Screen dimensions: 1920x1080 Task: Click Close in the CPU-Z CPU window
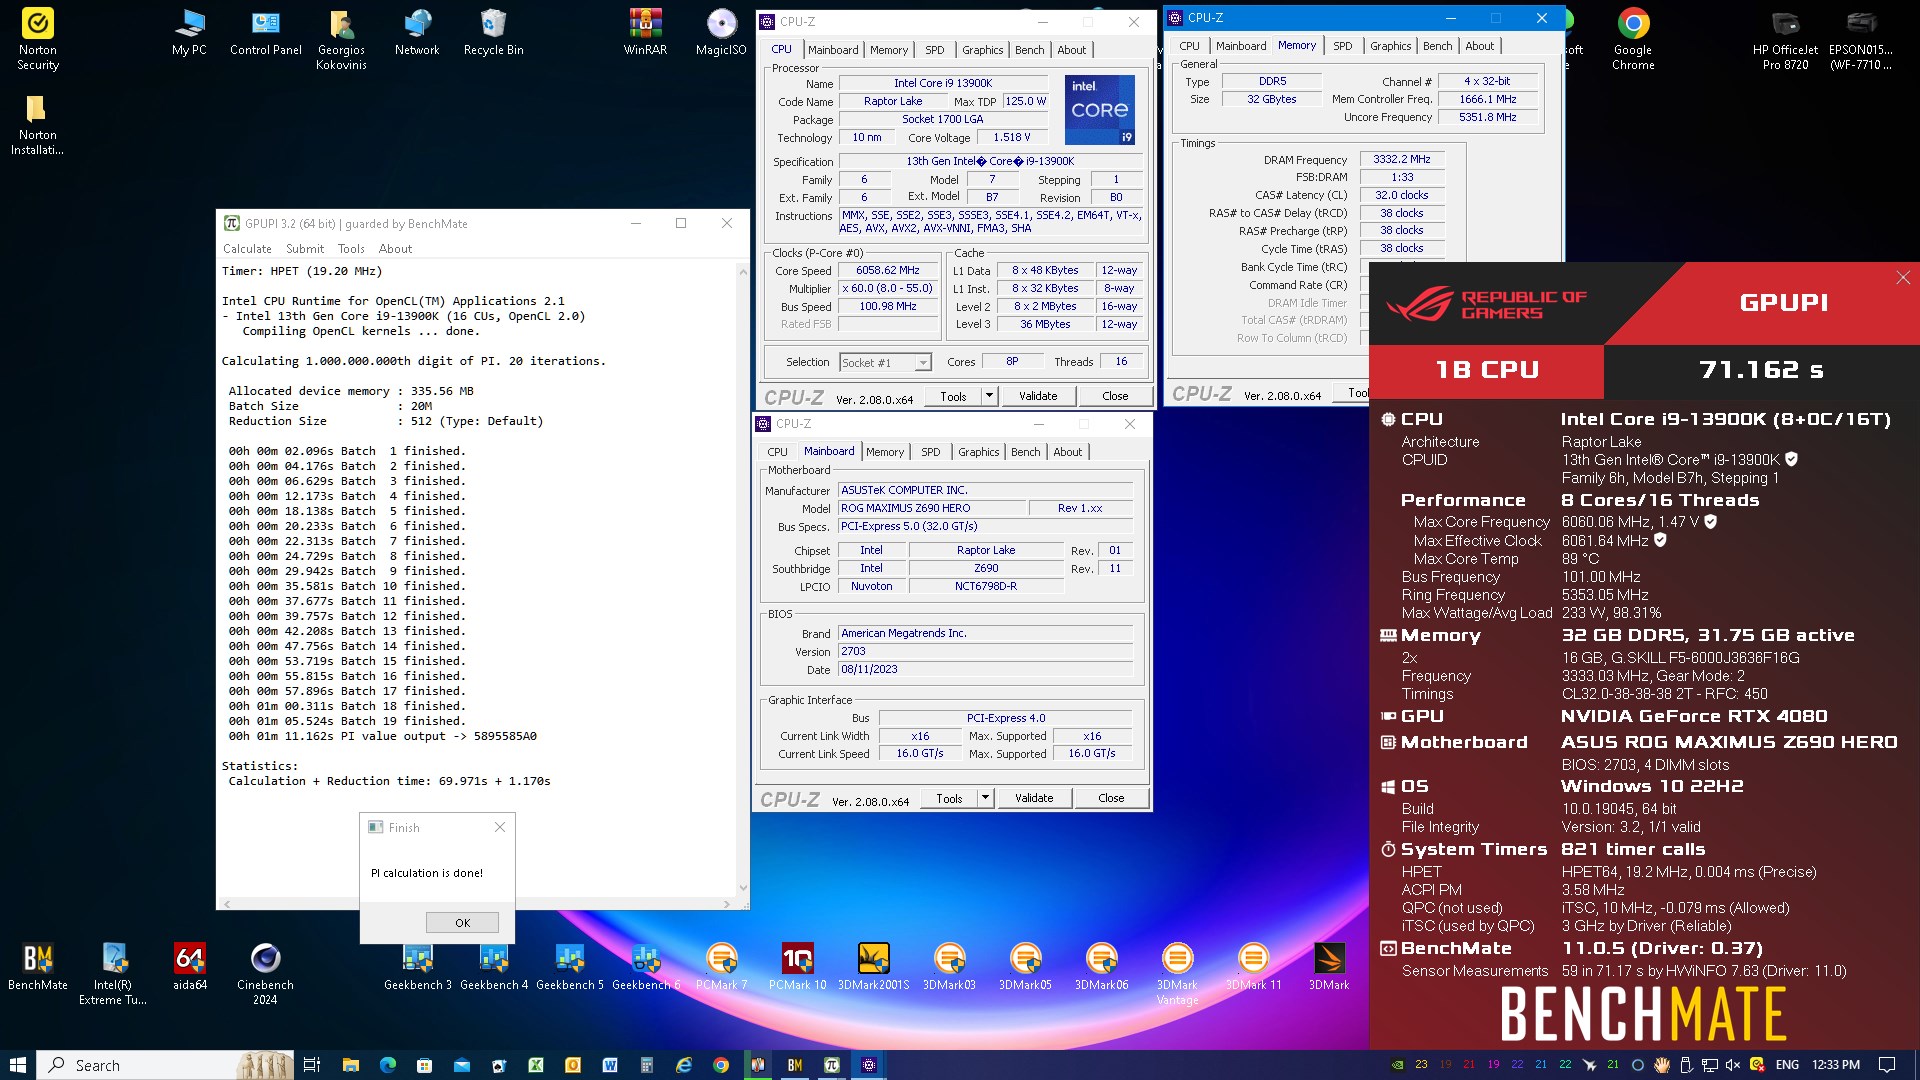(1115, 396)
